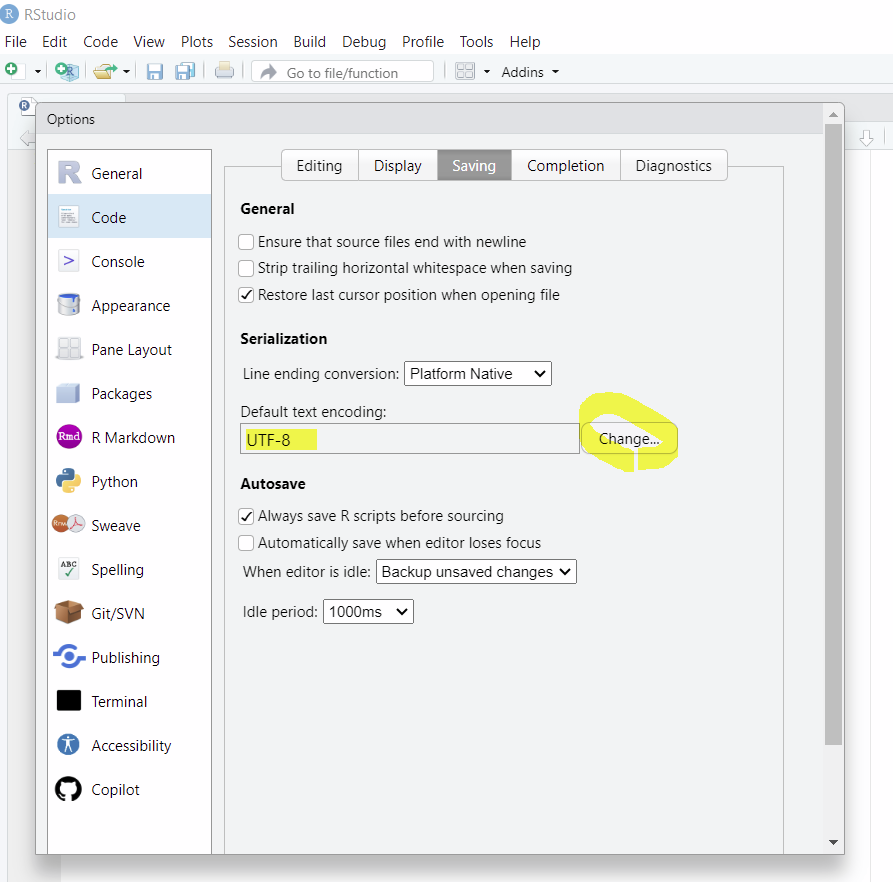This screenshot has width=893, height=882.
Task: Click the Print icon in toolbar
Action: pos(224,71)
